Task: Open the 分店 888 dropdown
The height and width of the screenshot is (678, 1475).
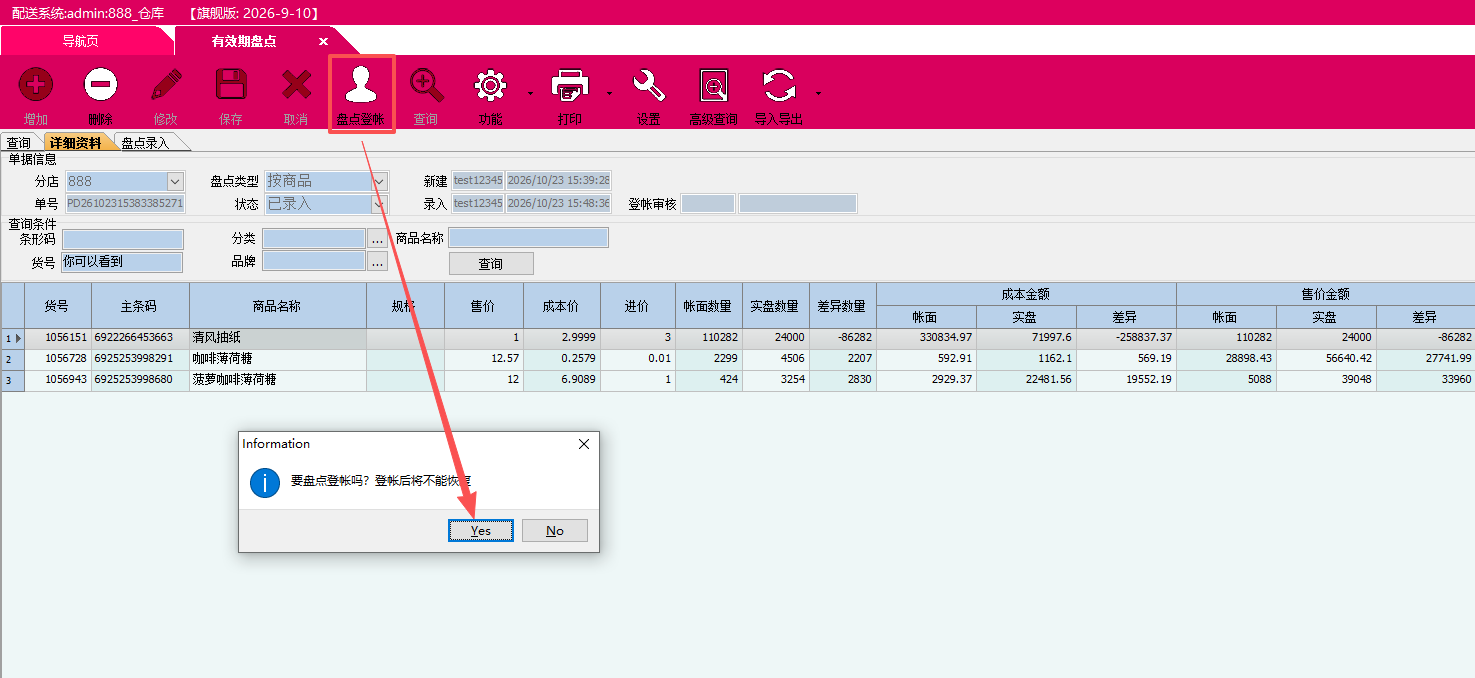Action: (176, 181)
